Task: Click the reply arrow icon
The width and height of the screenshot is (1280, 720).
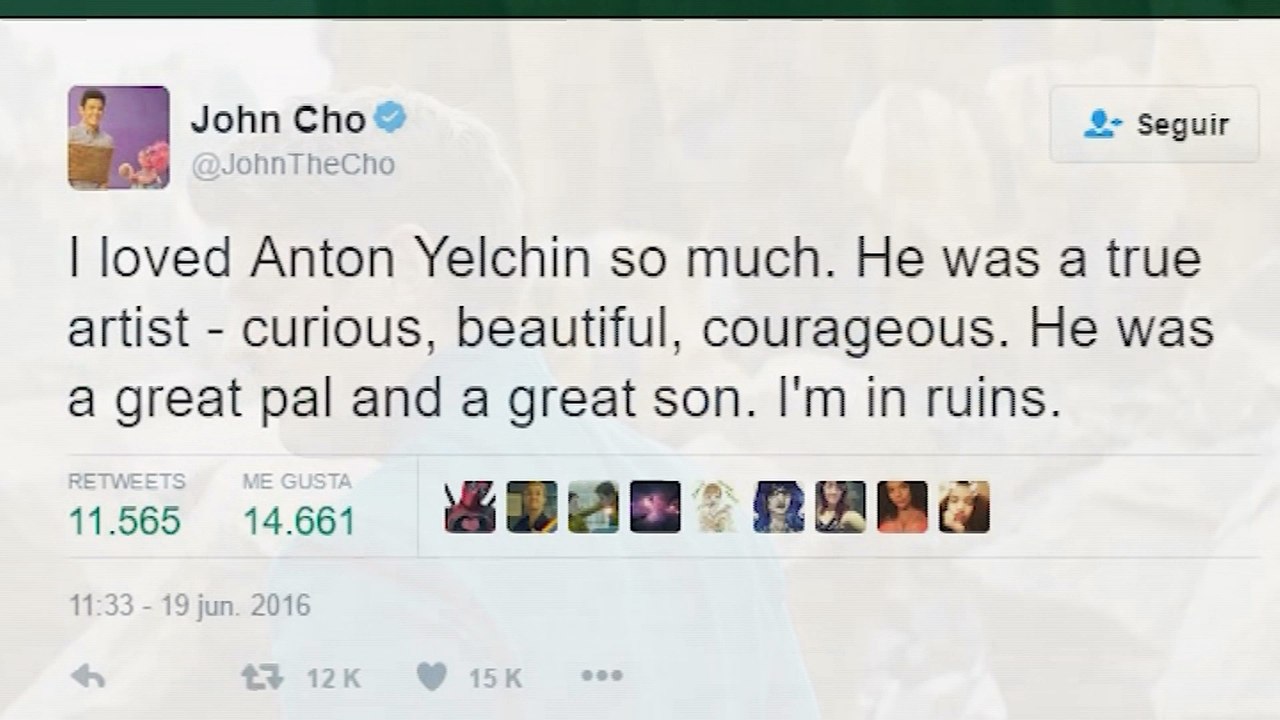Action: (x=89, y=677)
